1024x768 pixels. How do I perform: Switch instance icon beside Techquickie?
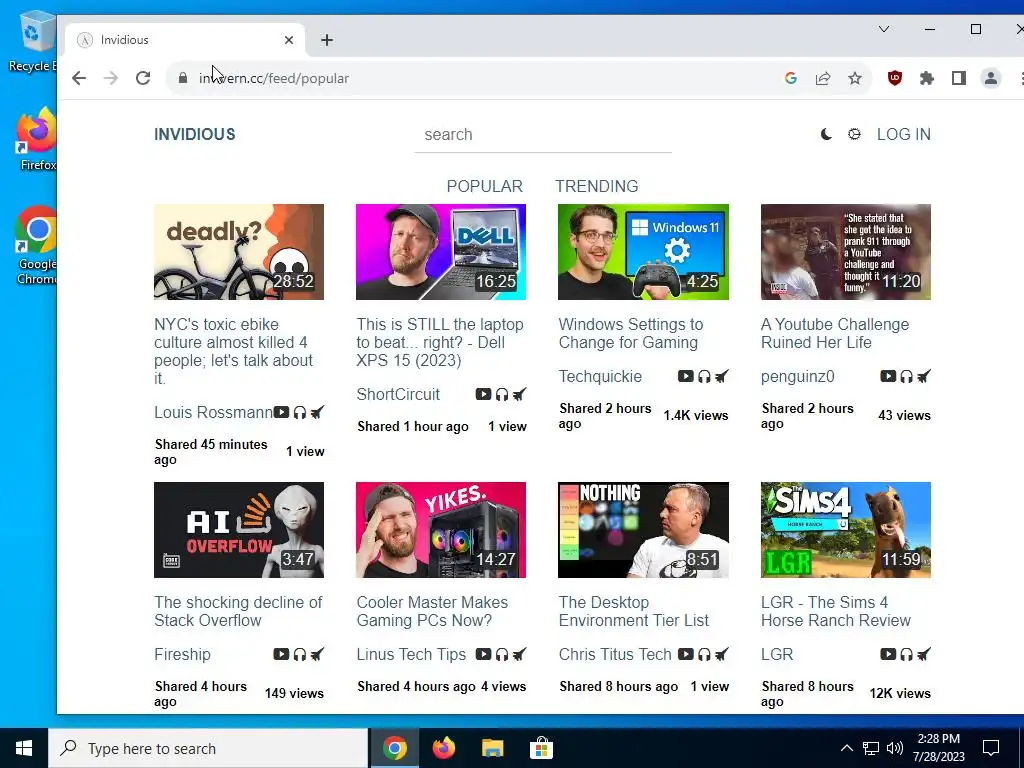pos(722,376)
